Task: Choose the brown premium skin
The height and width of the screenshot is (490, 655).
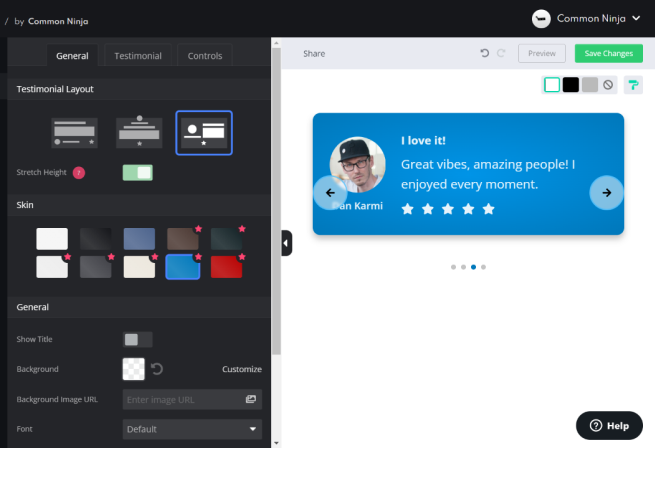Action: (183, 239)
